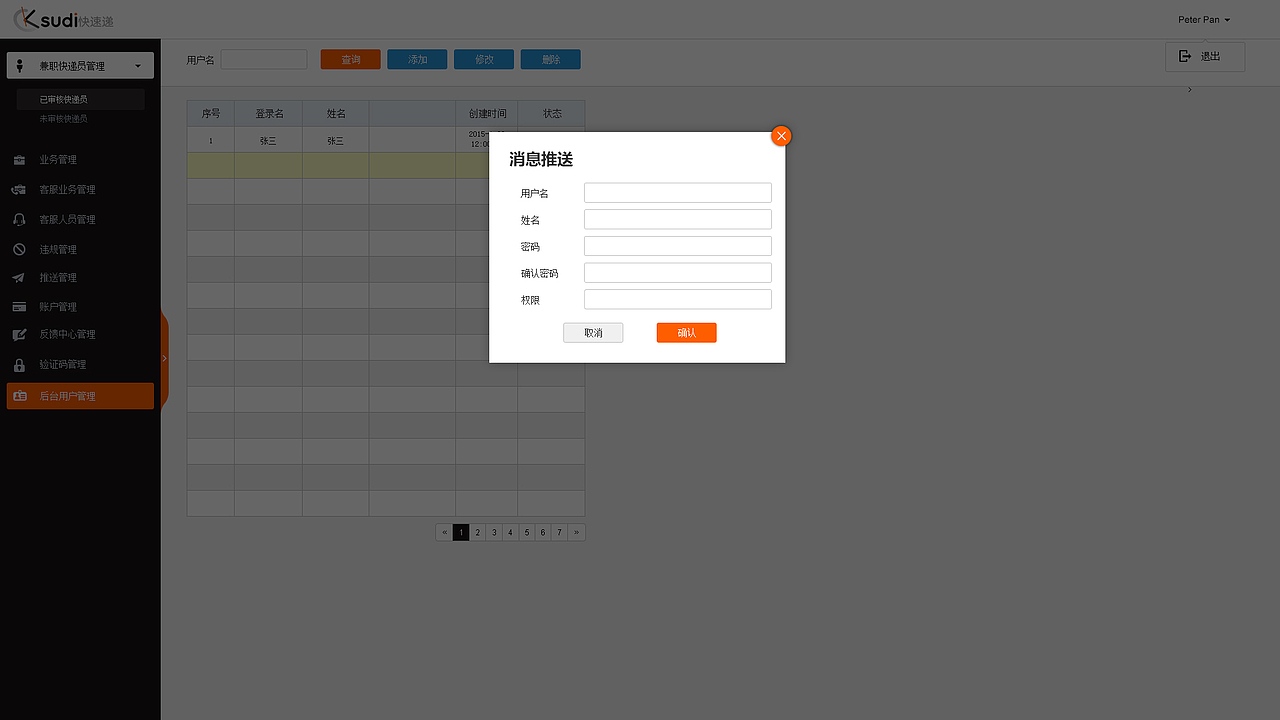The width and height of the screenshot is (1280, 720).
Task: Click 取消 to cancel the dialog
Action: point(593,333)
